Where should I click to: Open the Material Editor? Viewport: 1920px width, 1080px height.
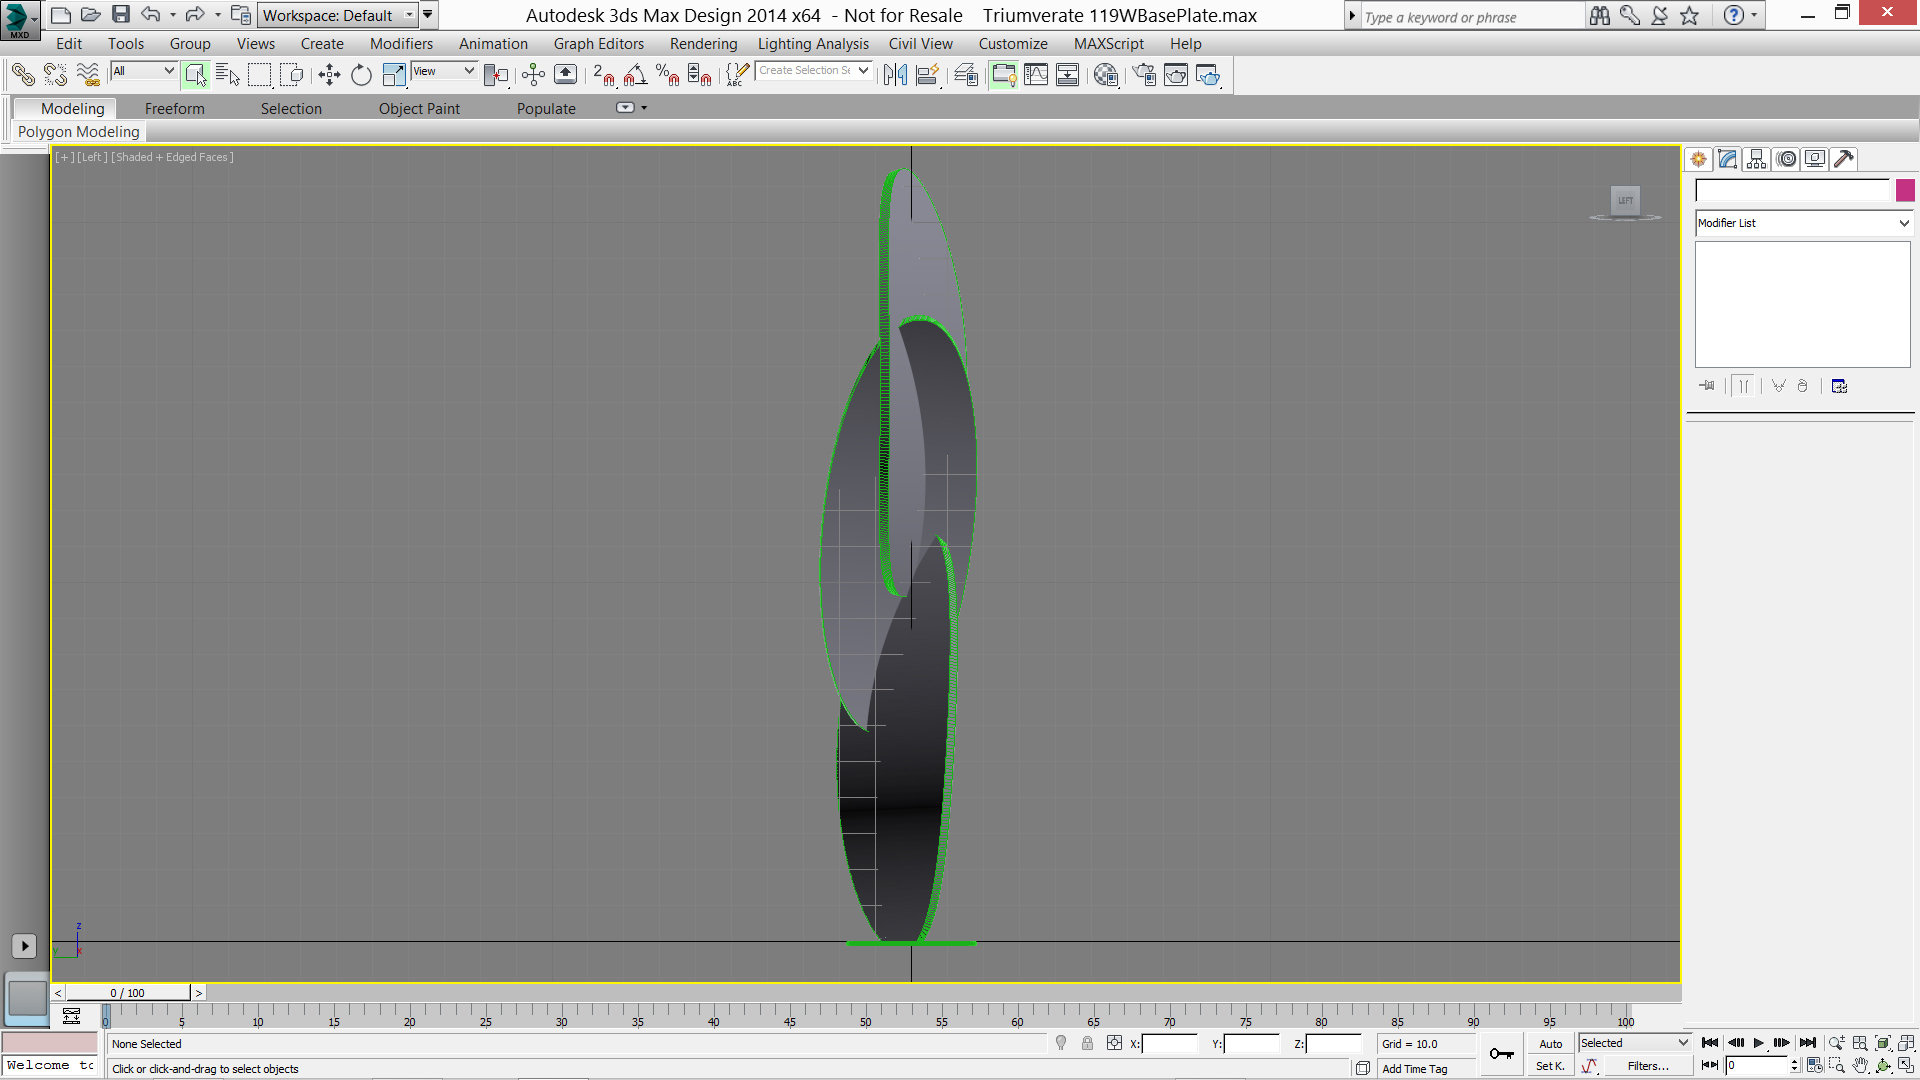(x=1106, y=75)
